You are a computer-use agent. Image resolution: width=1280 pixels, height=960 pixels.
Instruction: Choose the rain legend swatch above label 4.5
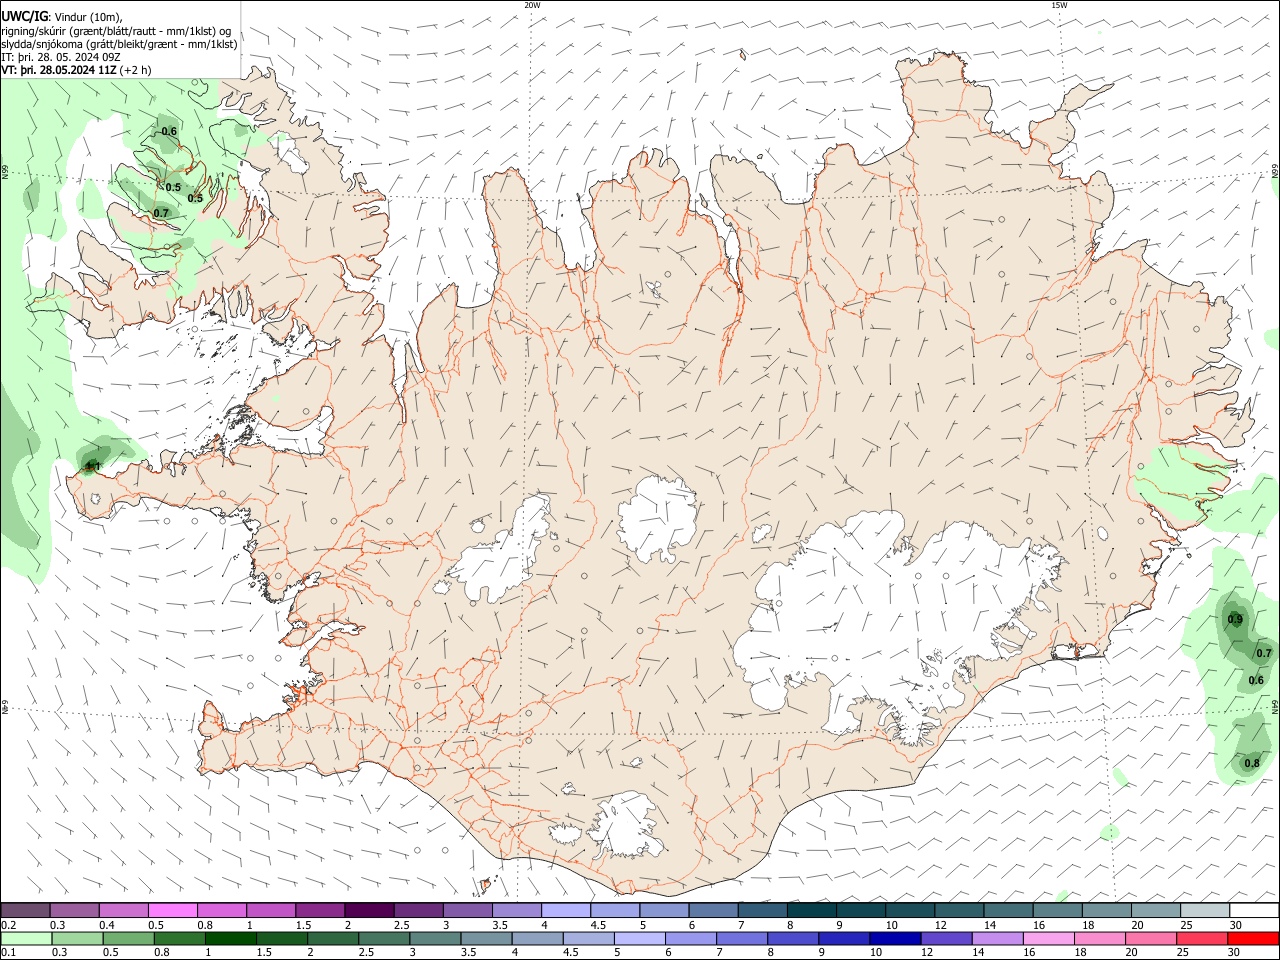pyautogui.click(x=587, y=938)
